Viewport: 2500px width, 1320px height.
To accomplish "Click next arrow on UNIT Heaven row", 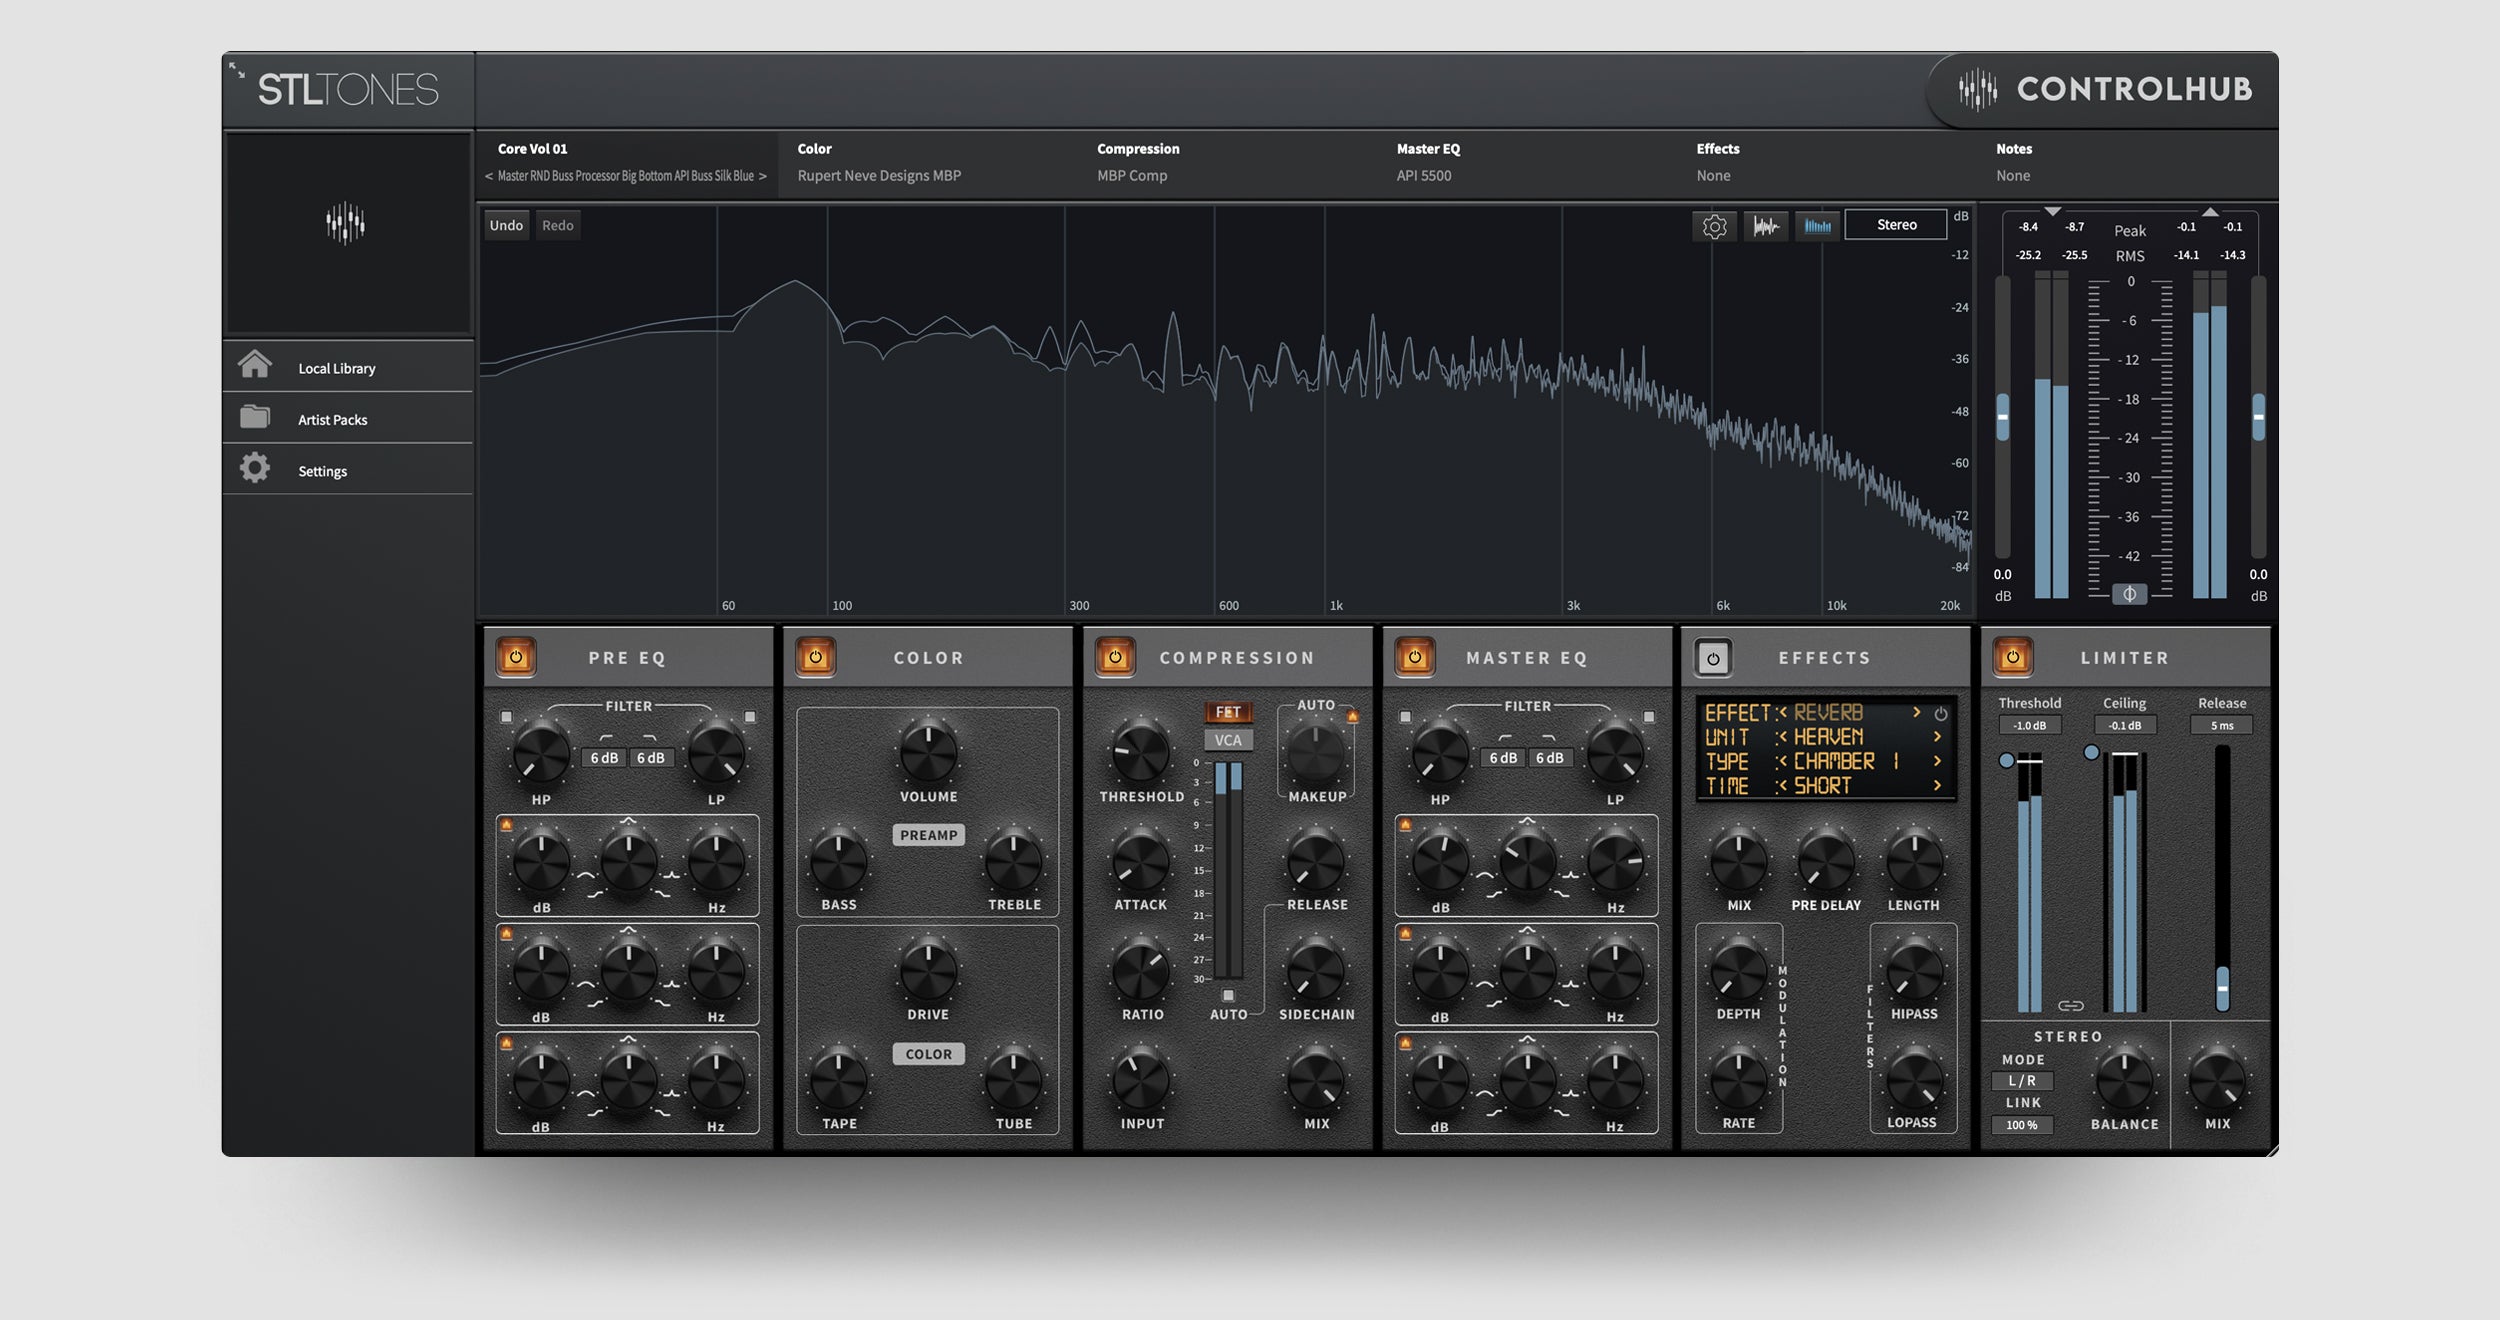I will pyautogui.click(x=1937, y=736).
